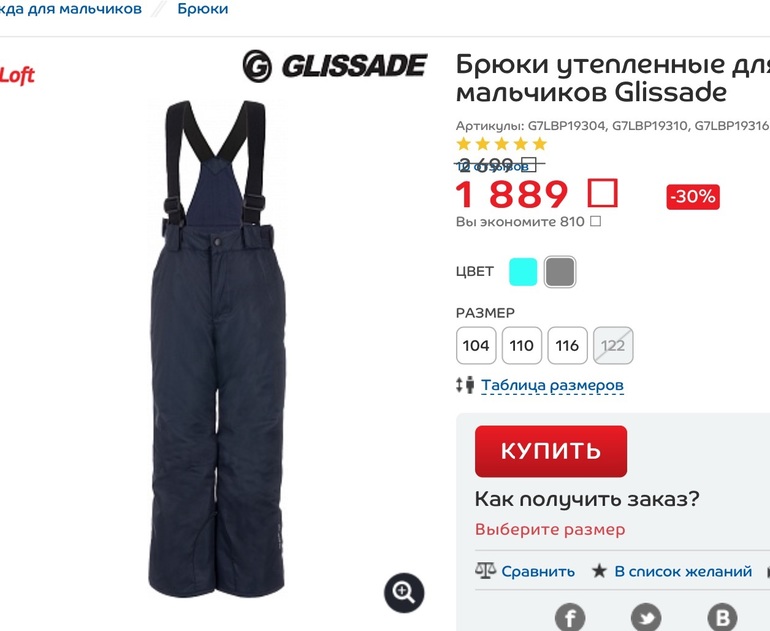Select size 110
Image resolution: width=770 pixels, height=631 pixels.
point(522,345)
